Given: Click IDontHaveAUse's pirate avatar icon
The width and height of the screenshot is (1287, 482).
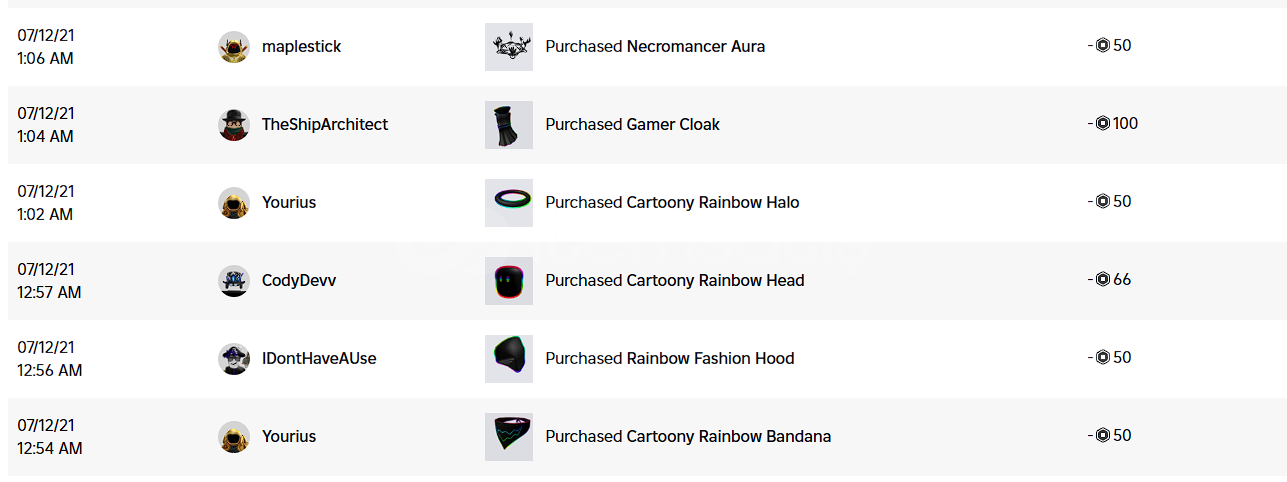Looking at the screenshot, I should coord(234,359).
